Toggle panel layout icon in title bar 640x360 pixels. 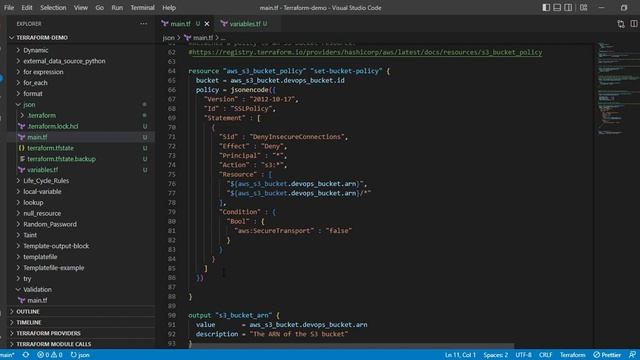pyautogui.click(x=557, y=7)
